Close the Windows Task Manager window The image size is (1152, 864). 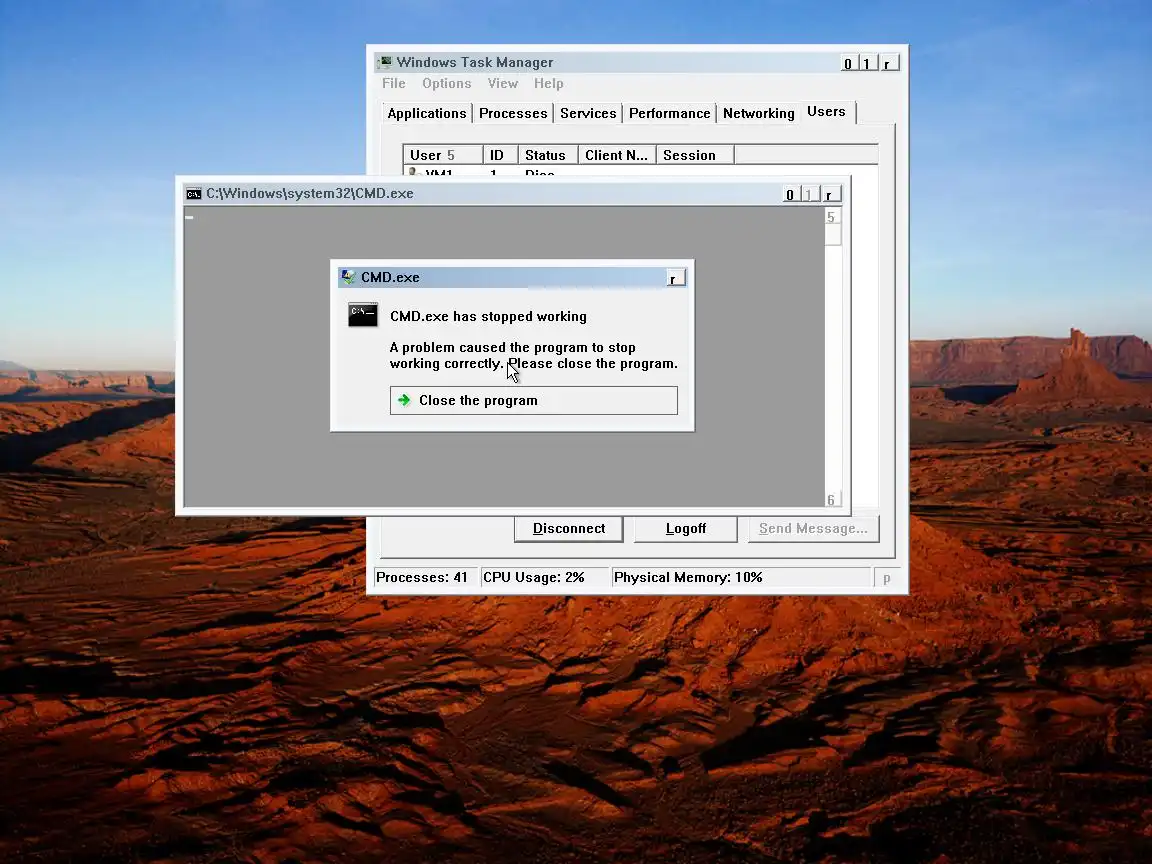pyautogui.click(x=888, y=64)
